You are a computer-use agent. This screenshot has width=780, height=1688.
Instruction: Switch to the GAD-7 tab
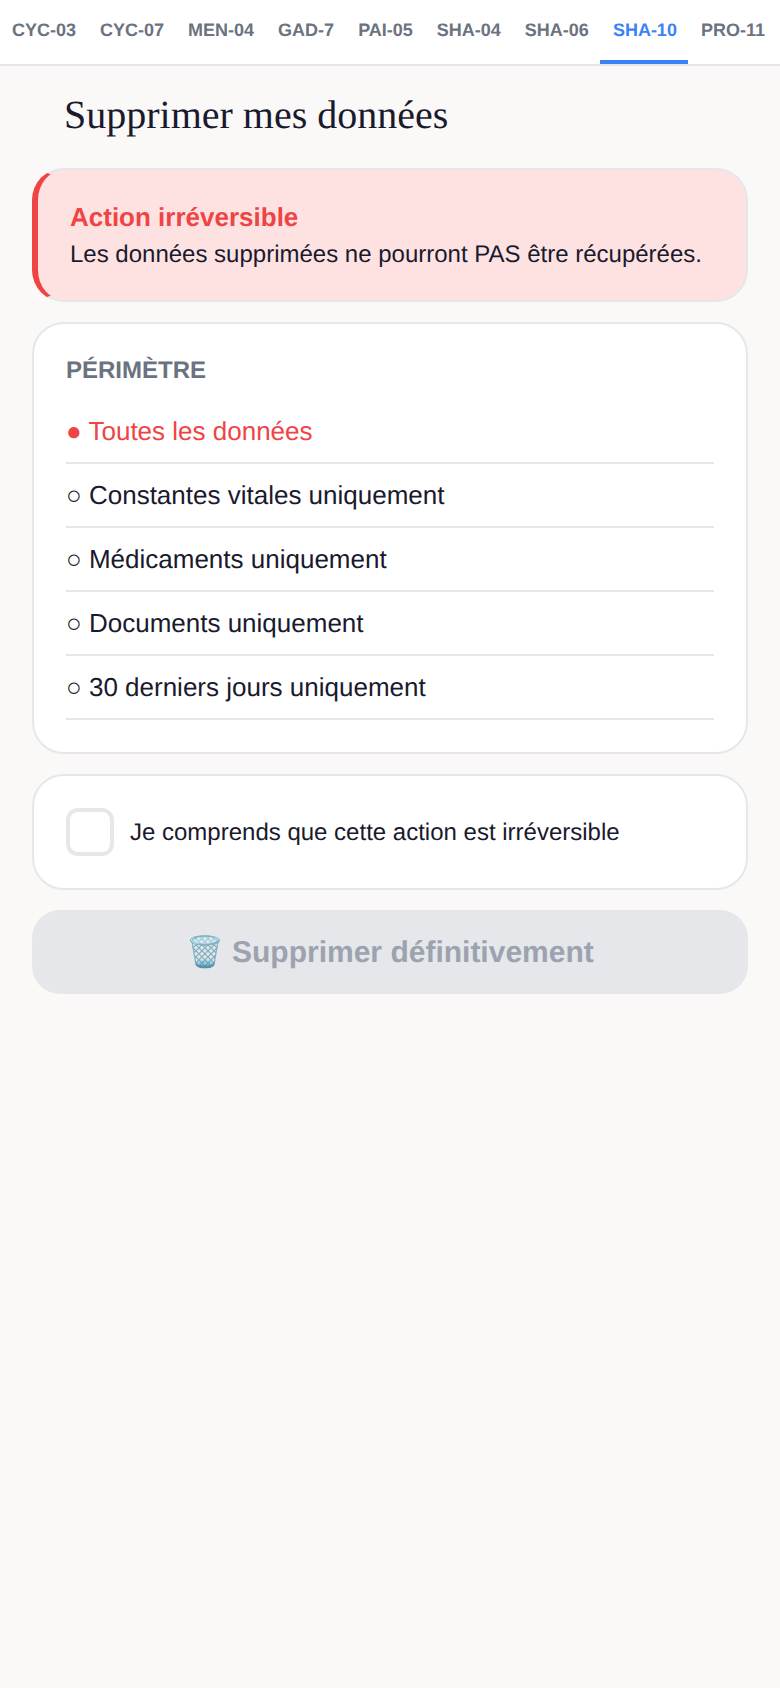pos(306,30)
